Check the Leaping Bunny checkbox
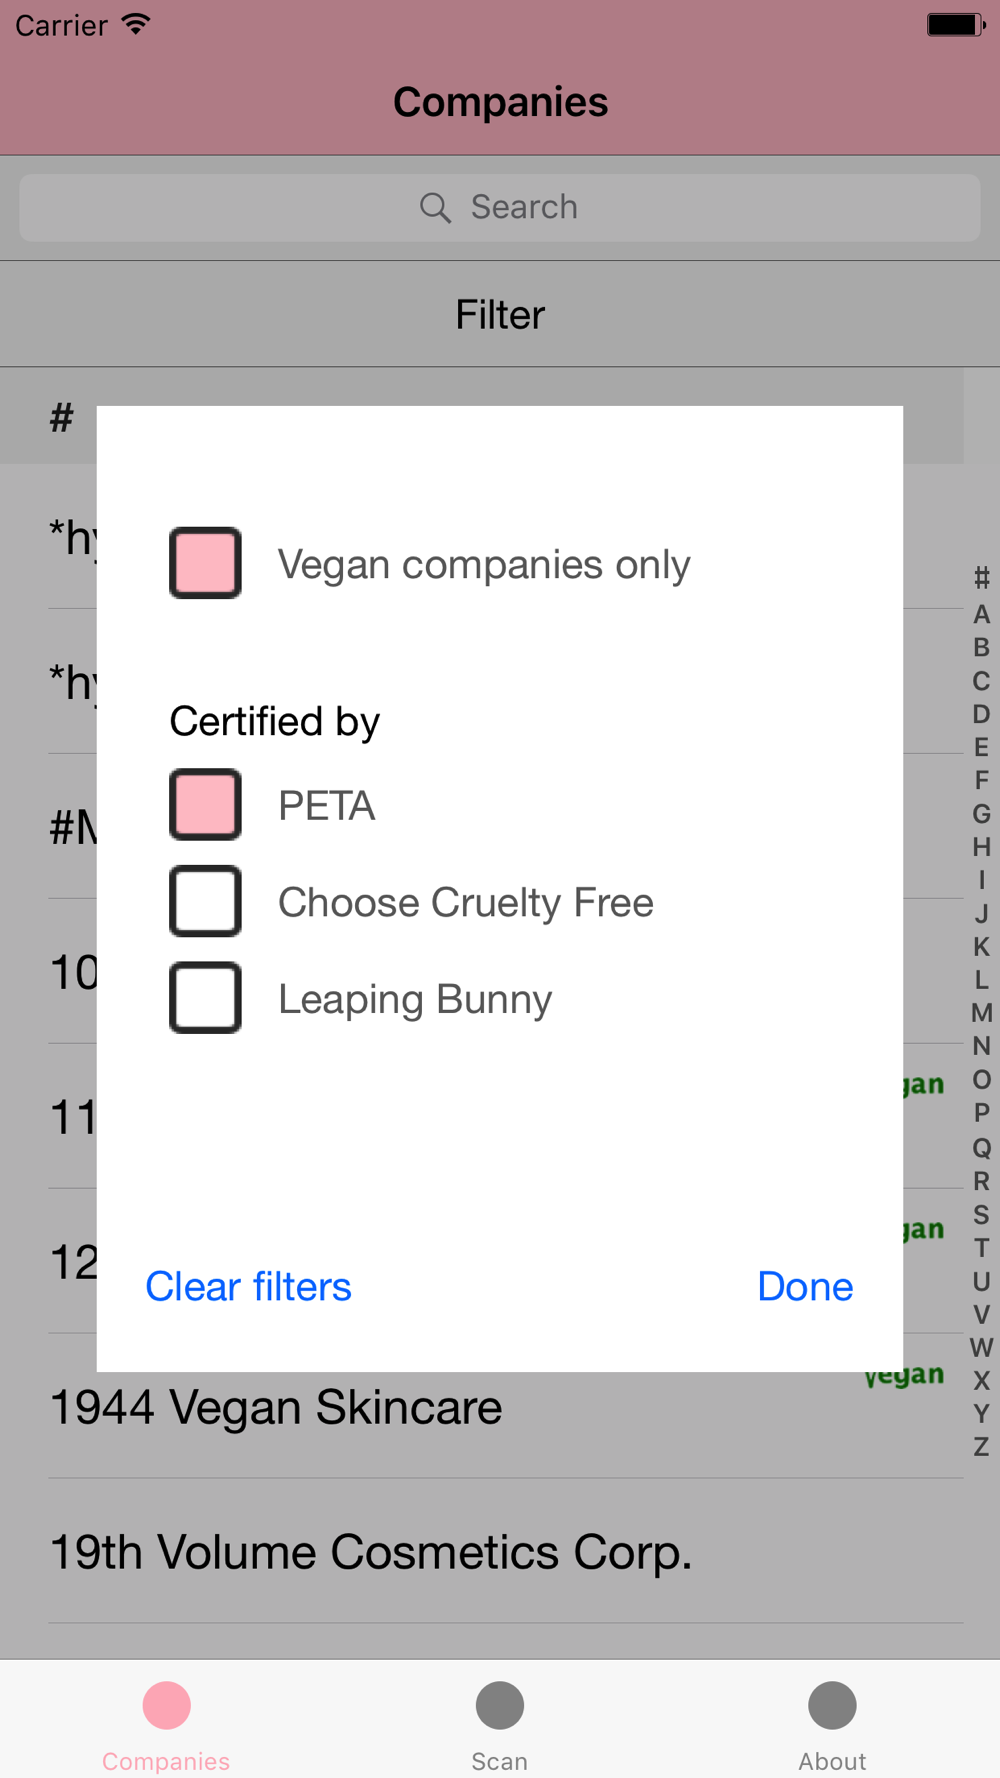Image resolution: width=1000 pixels, height=1778 pixels. click(x=205, y=997)
